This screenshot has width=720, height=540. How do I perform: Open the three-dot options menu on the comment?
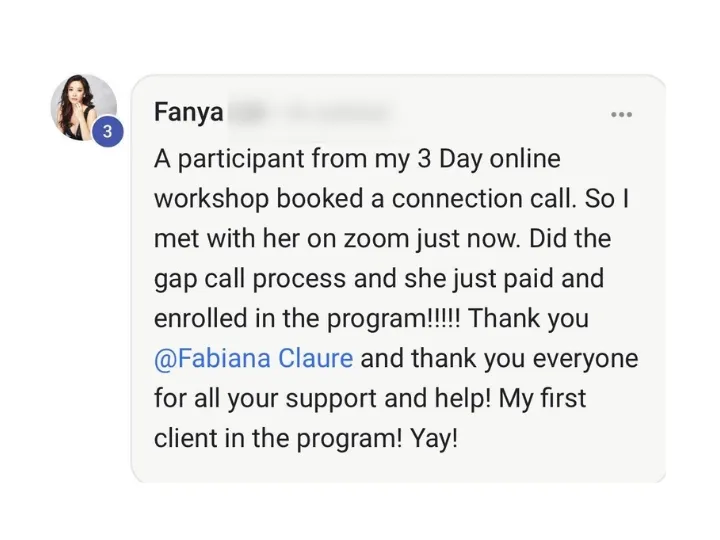pos(621,114)
